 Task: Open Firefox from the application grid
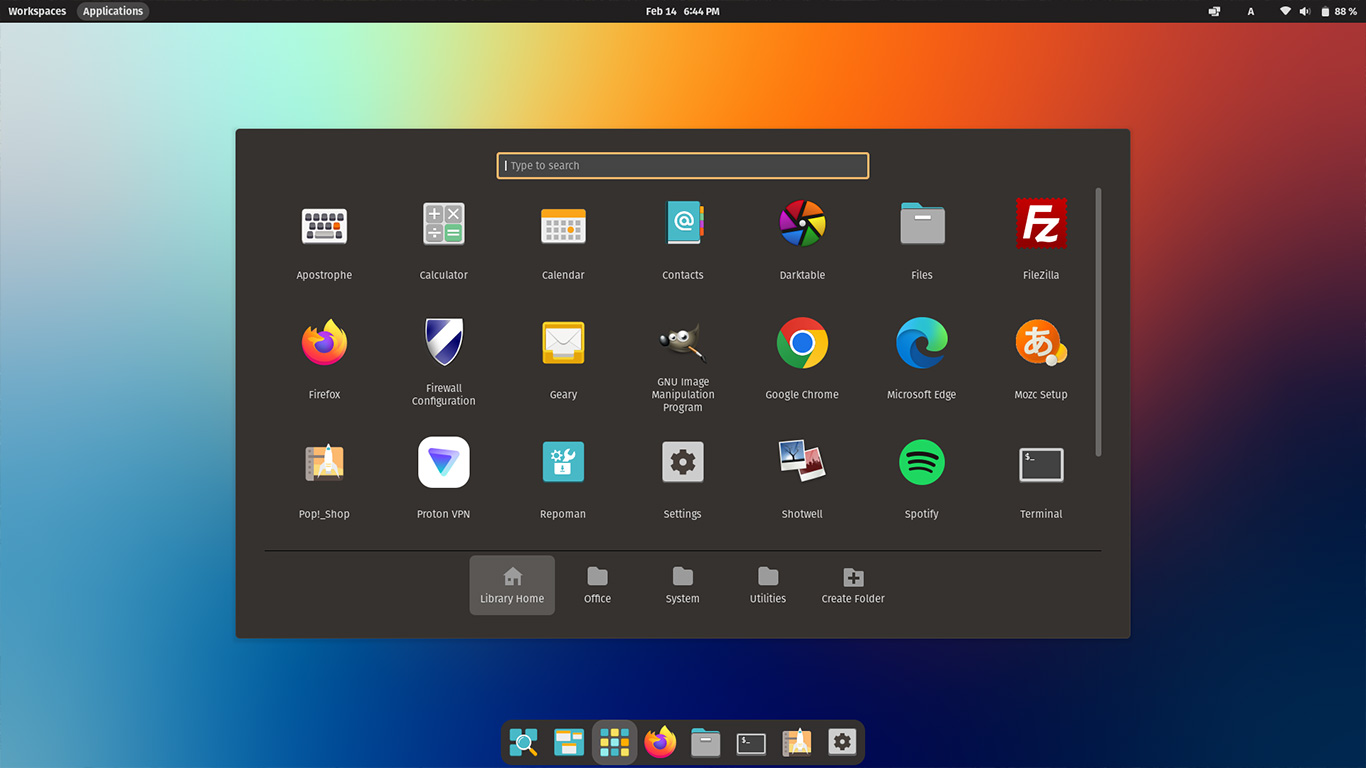pyautogui.click(x=324, y=358)
